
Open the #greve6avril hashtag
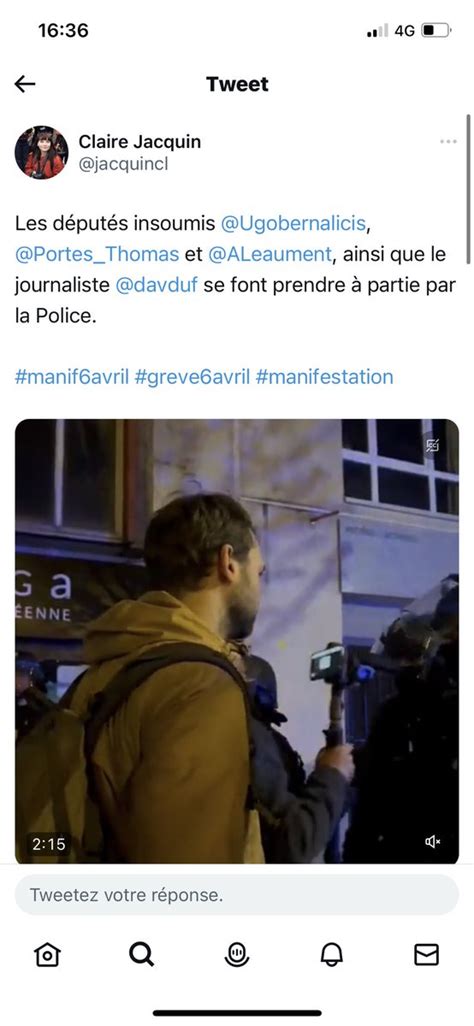192,377
